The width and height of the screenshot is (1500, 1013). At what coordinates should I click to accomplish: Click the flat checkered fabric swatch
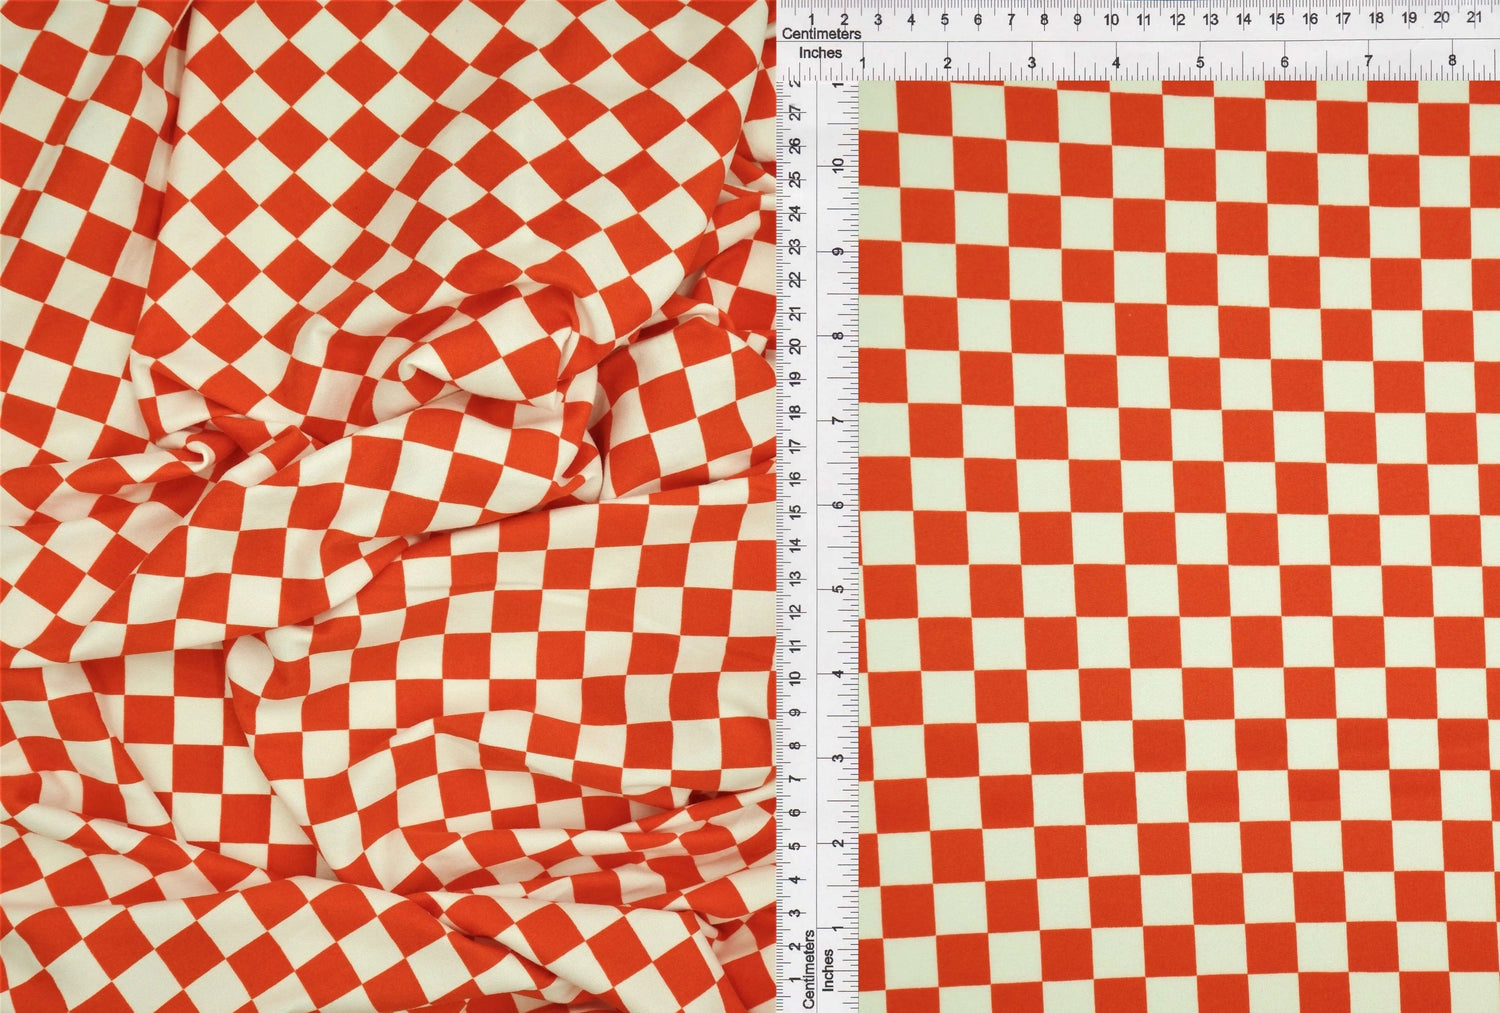pyautogui.click(x=1178, y=545)
